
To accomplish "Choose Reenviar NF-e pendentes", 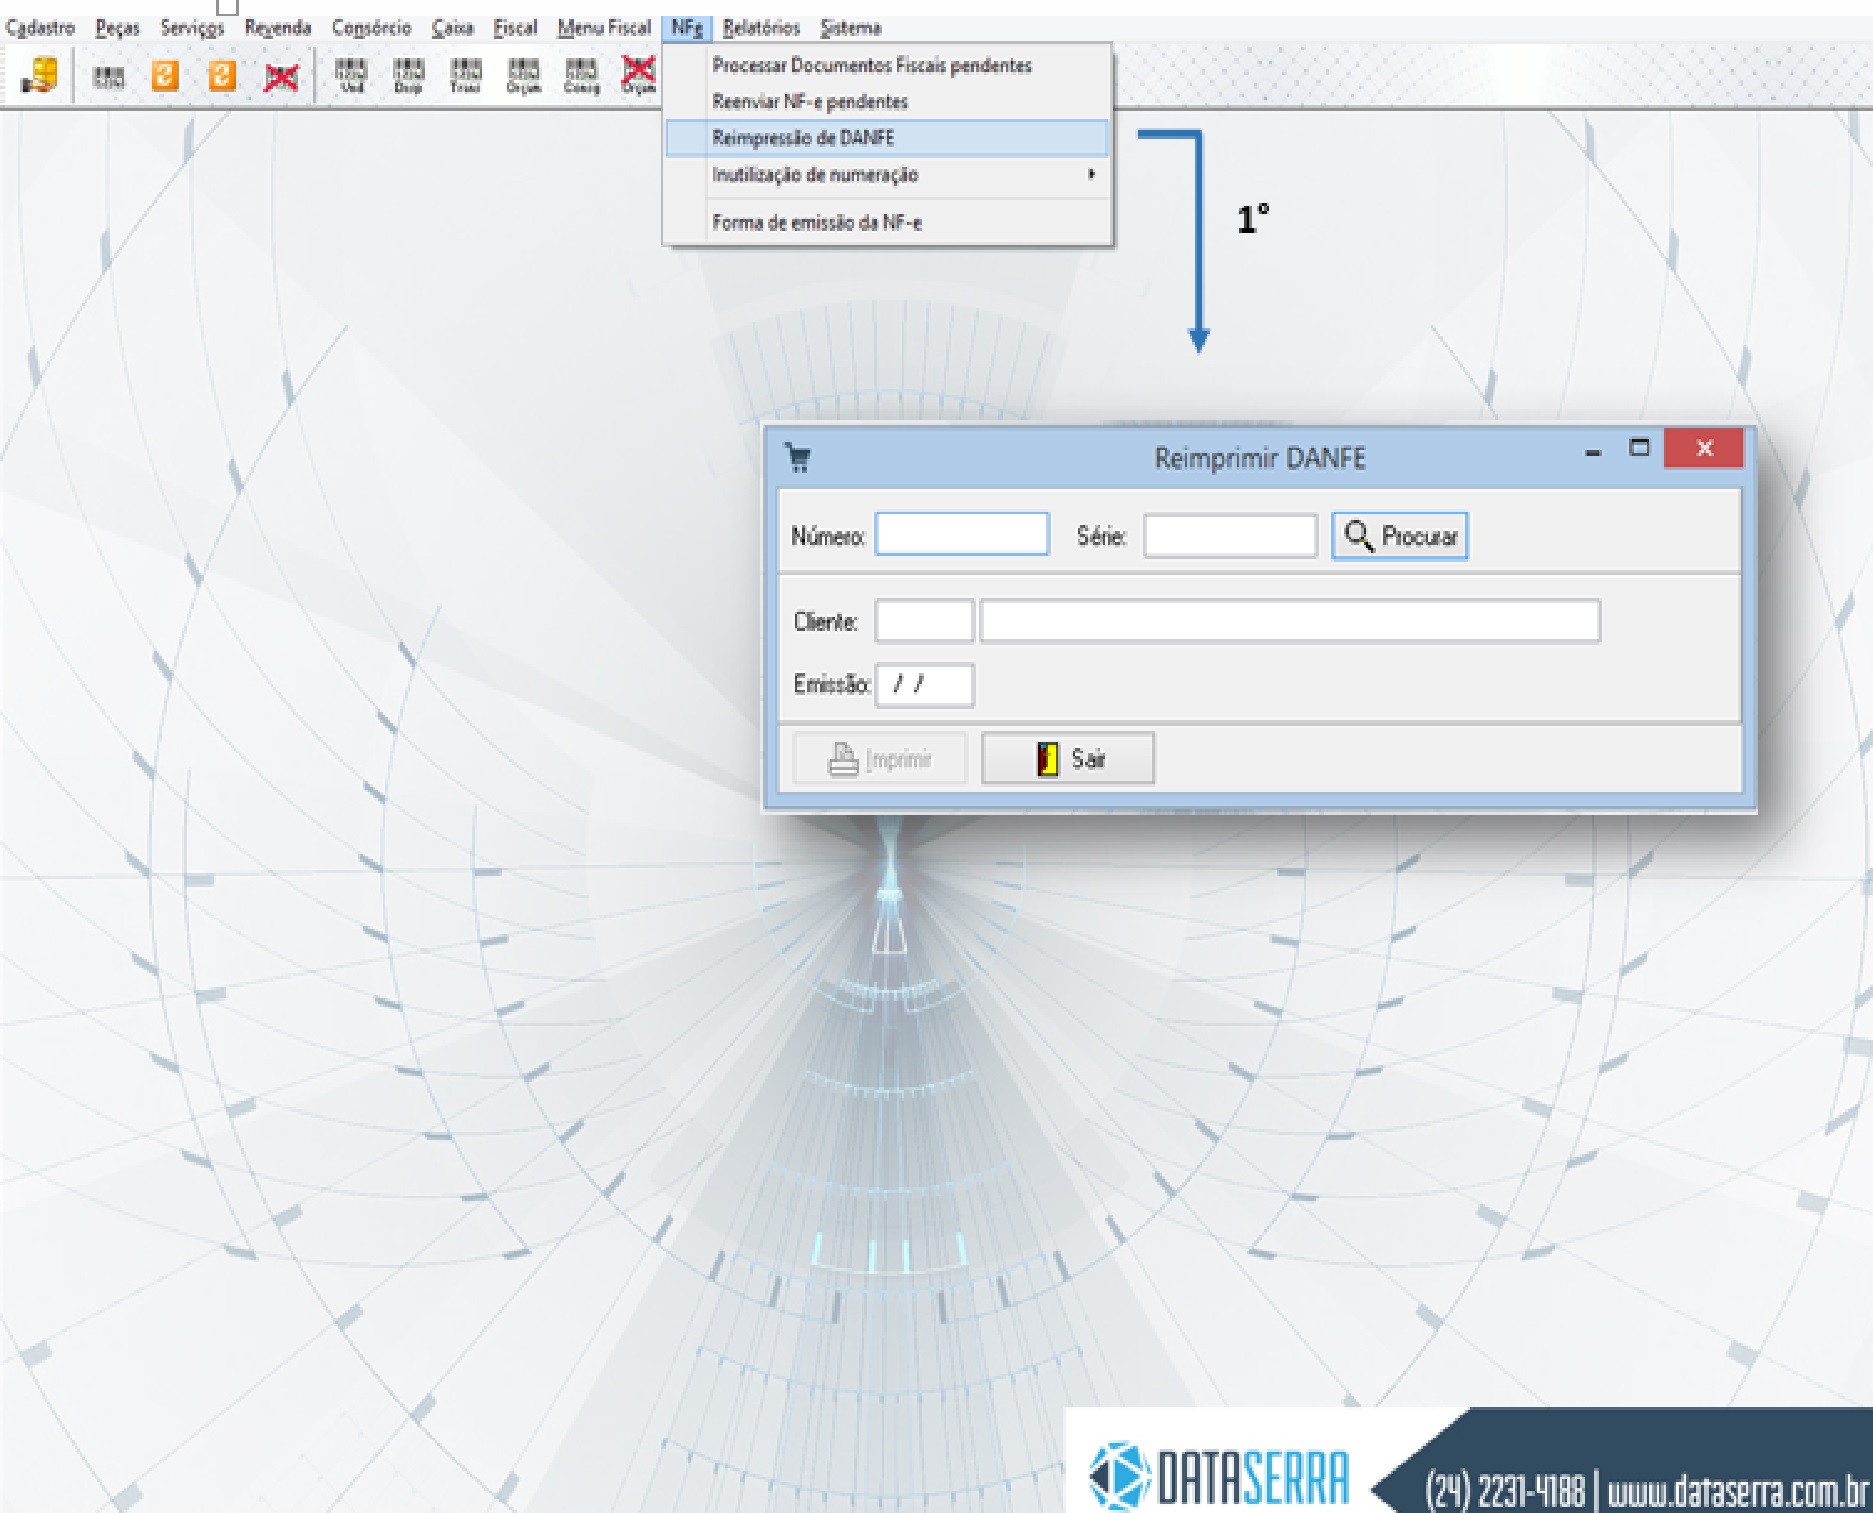I will coord(888,102).
